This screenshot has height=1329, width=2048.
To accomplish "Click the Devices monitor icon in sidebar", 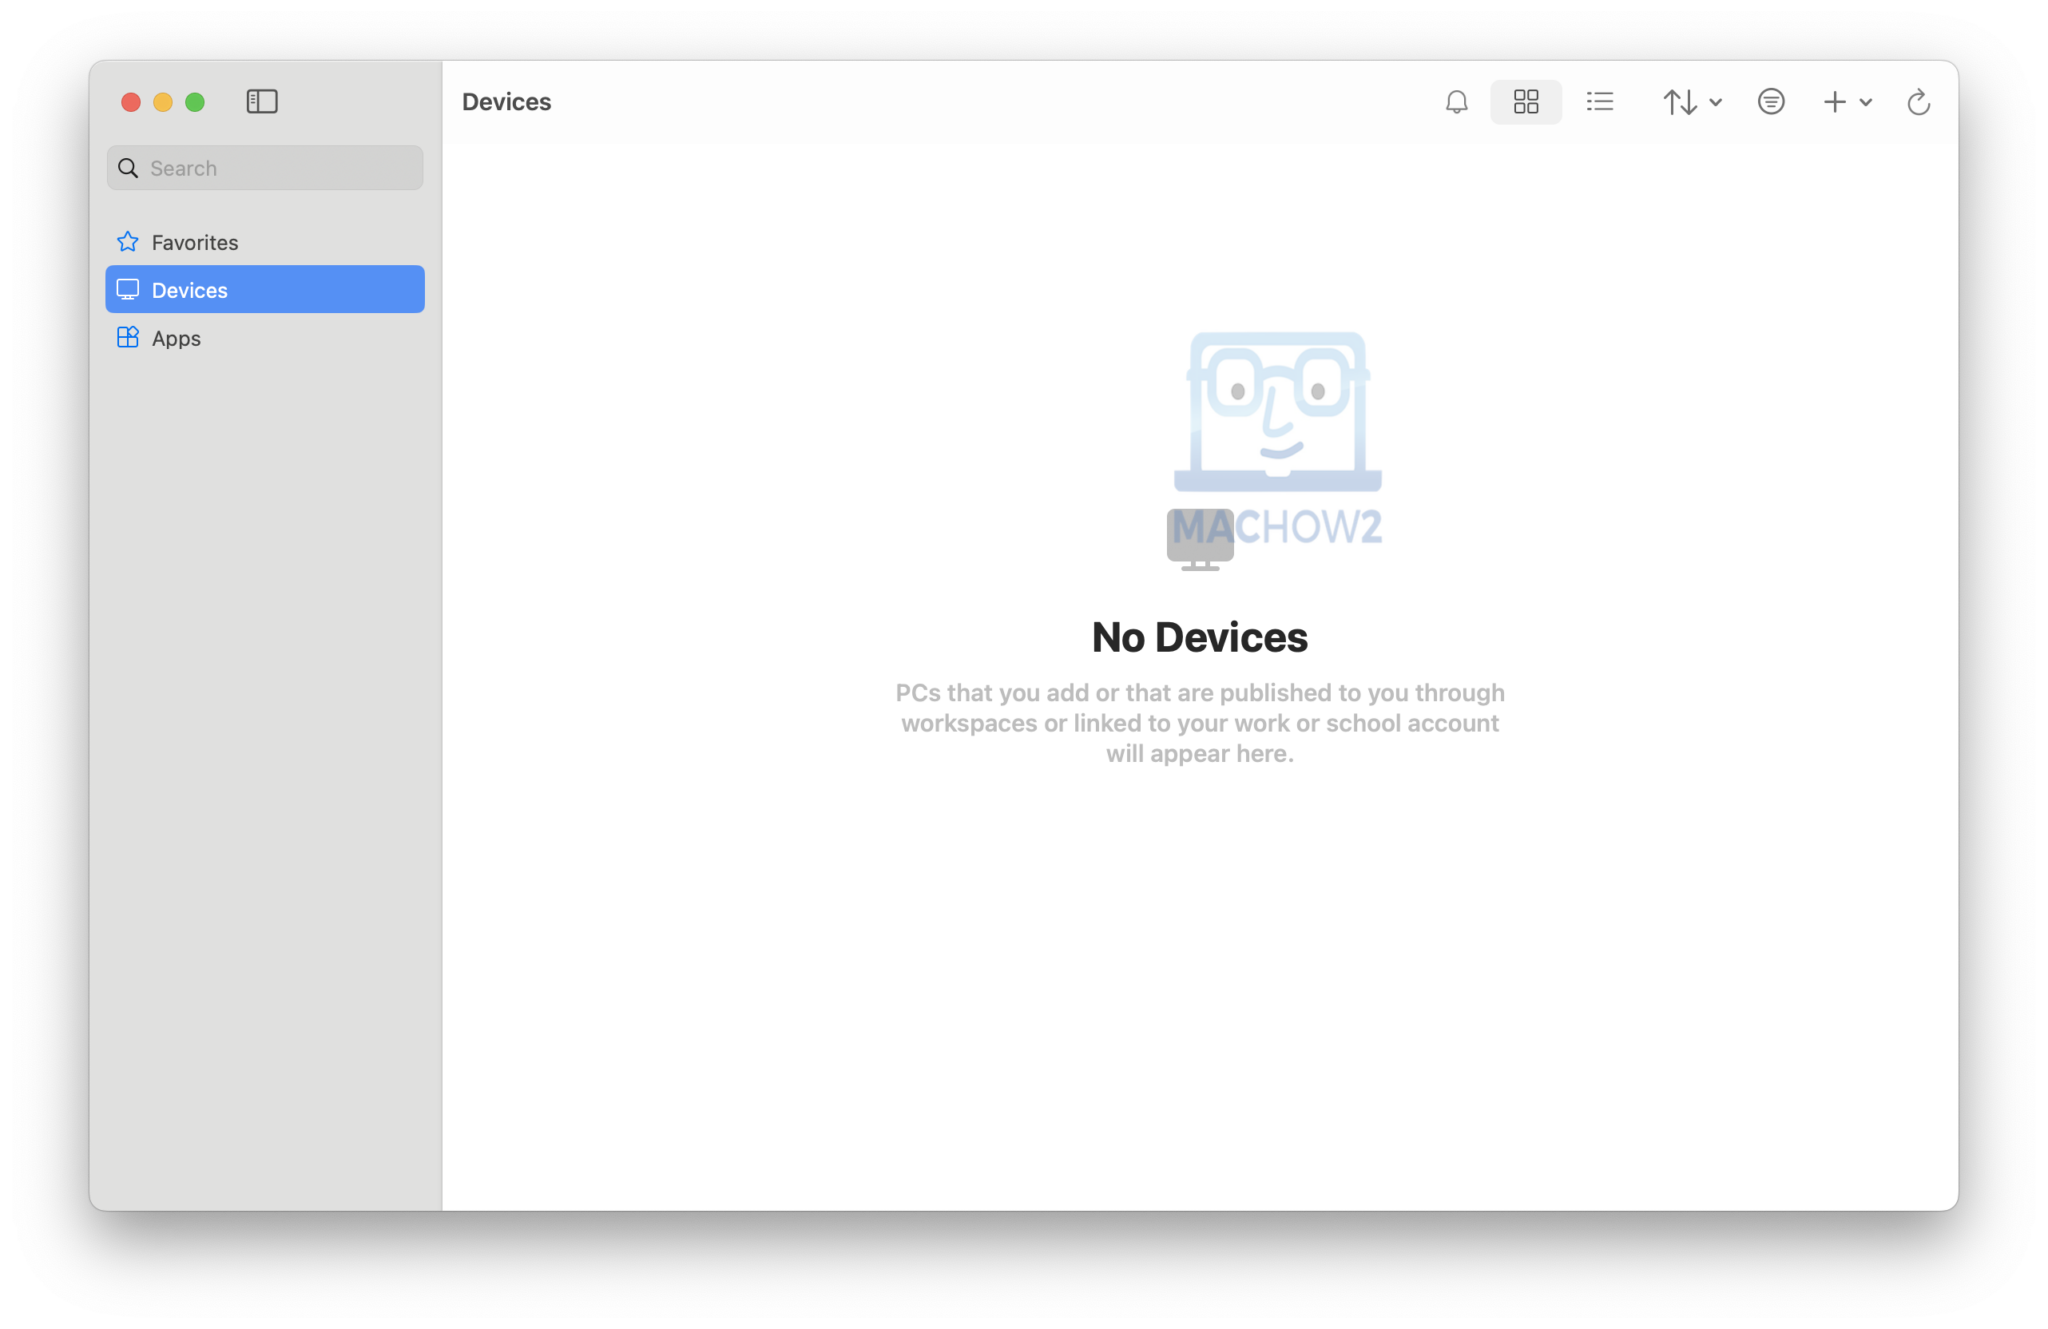I will coord(128,289).
